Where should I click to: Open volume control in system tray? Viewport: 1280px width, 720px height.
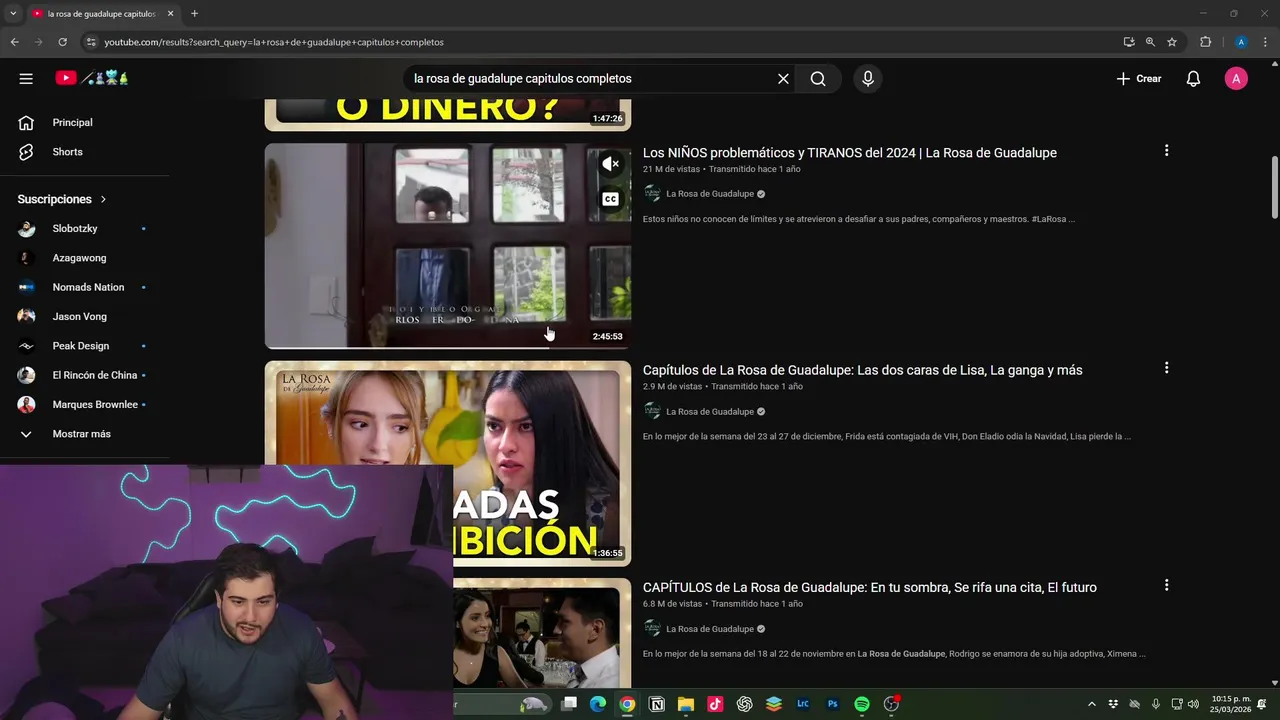pyautogui.click(x=1193, y=704)
